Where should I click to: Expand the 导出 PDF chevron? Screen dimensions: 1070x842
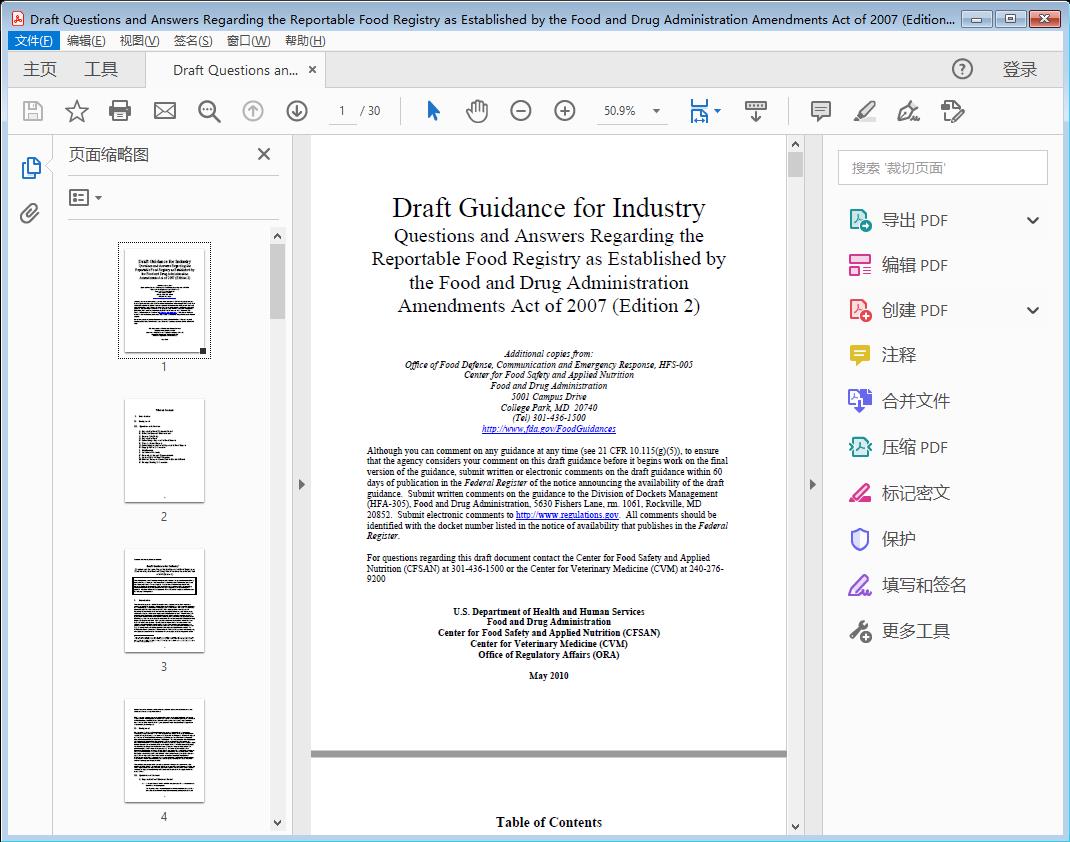[x=1032, y=219]
